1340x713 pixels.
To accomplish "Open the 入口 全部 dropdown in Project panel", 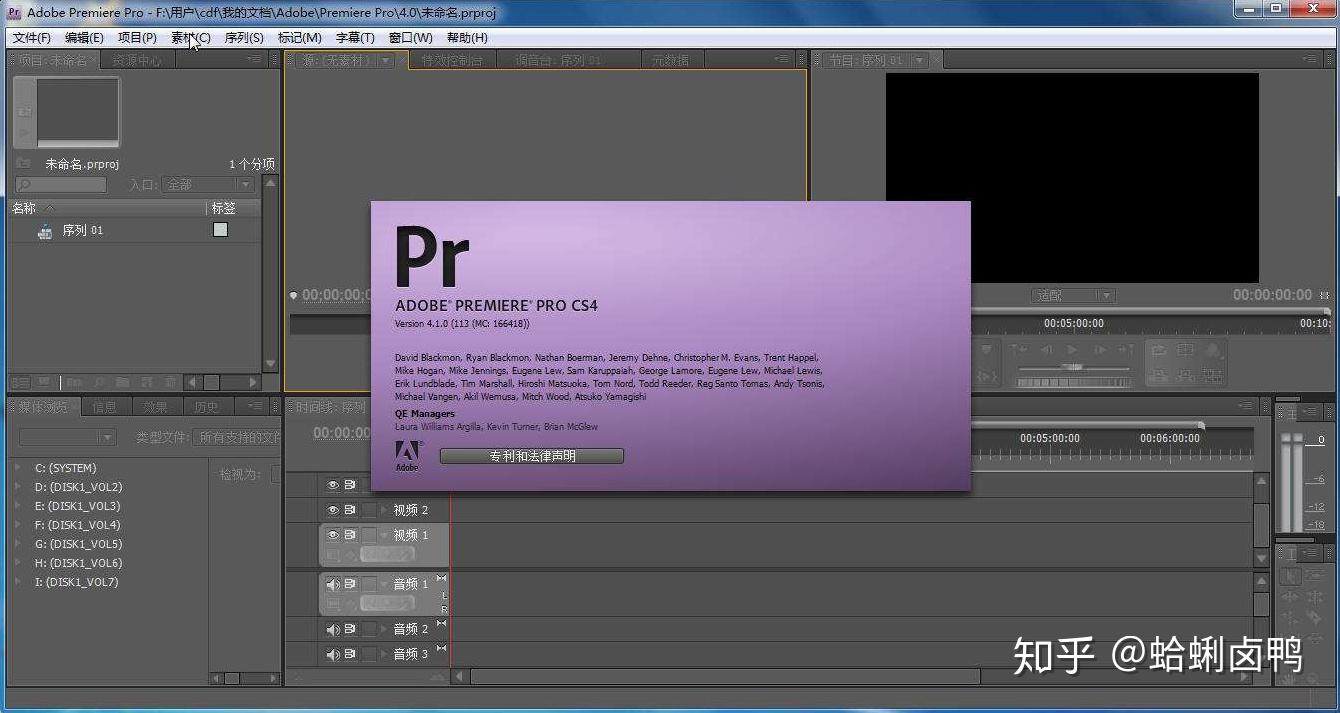I will 208,185.
